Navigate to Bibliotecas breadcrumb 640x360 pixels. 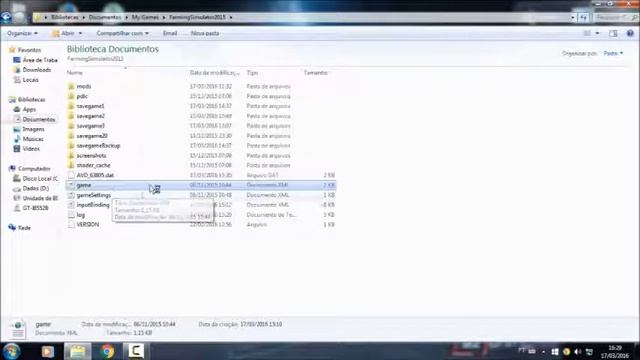tap(64, 17)
